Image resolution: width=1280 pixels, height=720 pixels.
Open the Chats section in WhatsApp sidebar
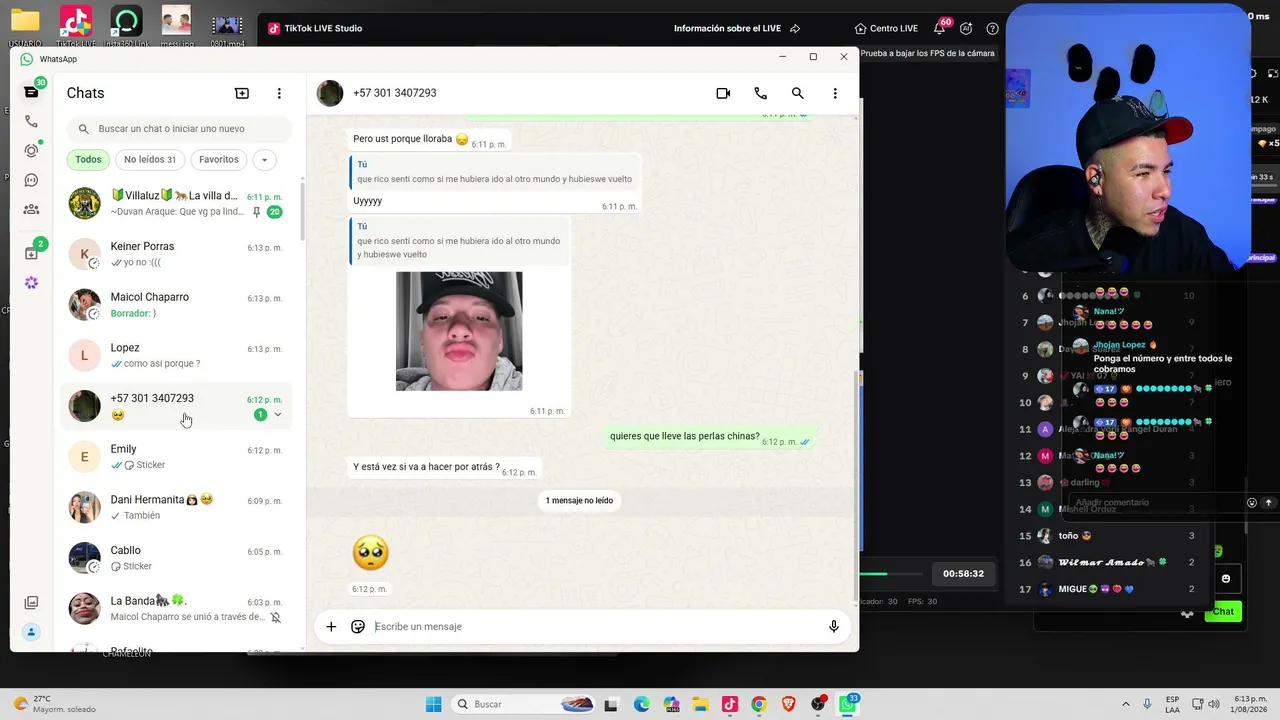31,92
